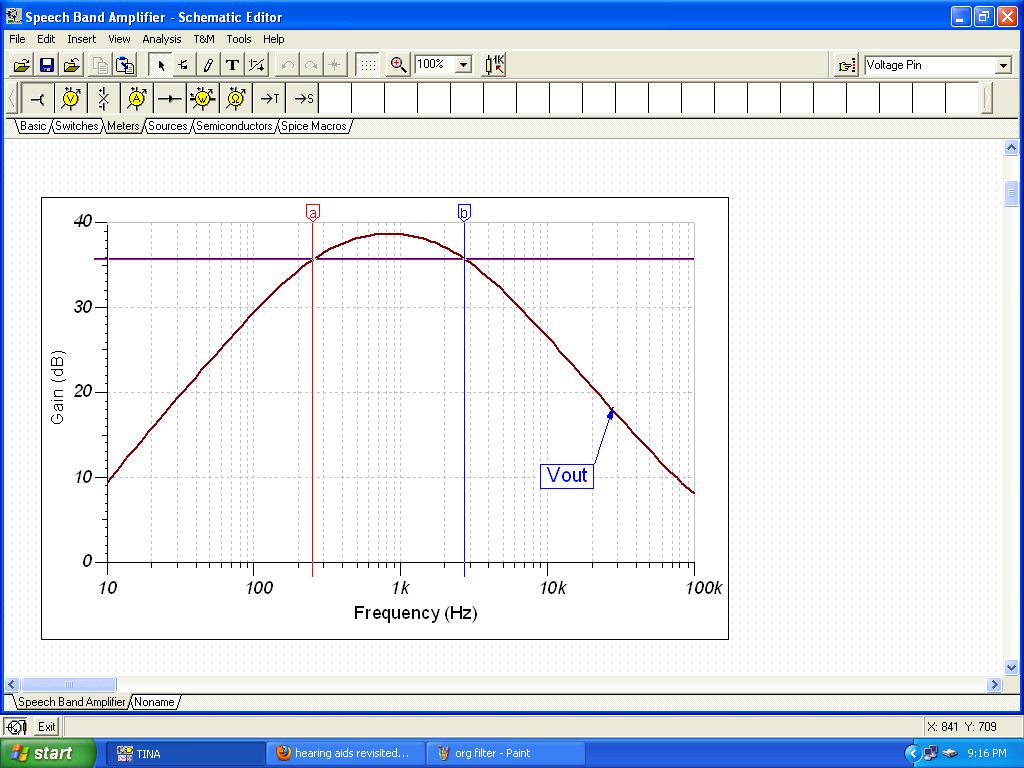
Task: Switch to the Basic components tab
Action: click(33, 126)
